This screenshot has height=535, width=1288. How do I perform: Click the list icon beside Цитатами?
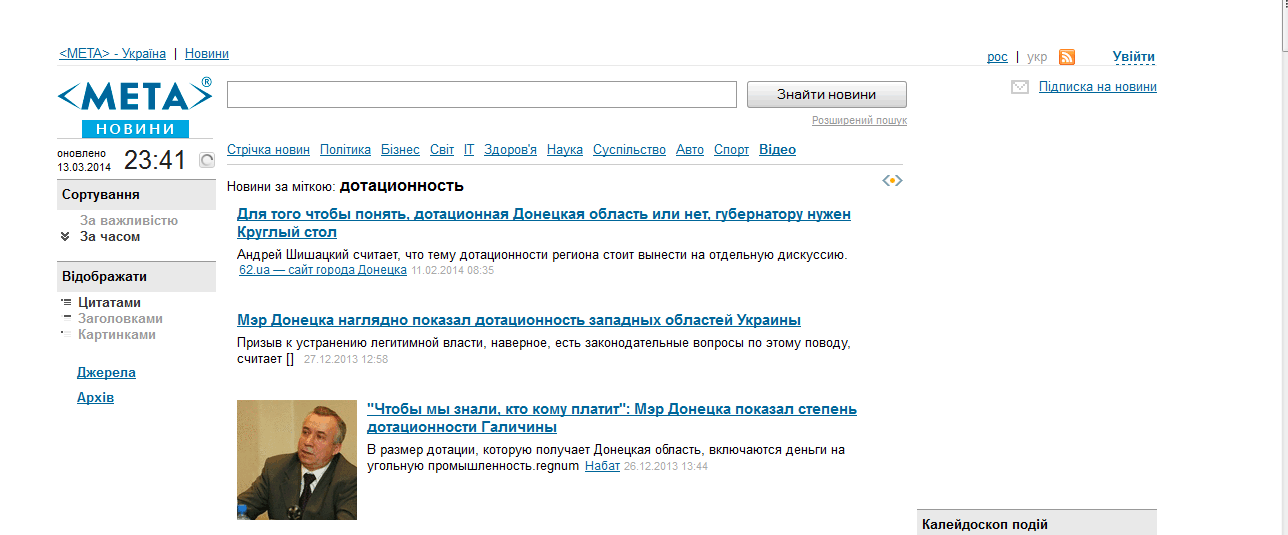[66, 302]
